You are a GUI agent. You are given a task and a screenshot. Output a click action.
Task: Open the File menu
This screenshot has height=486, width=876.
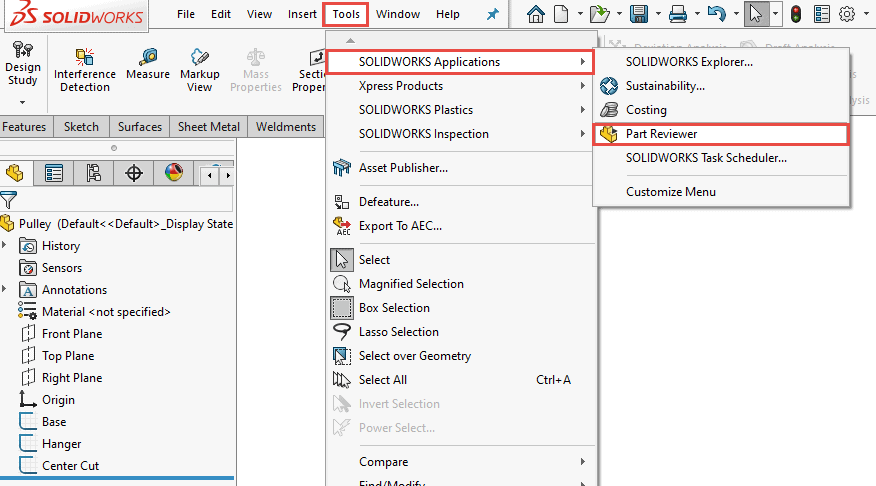(185, 14)
